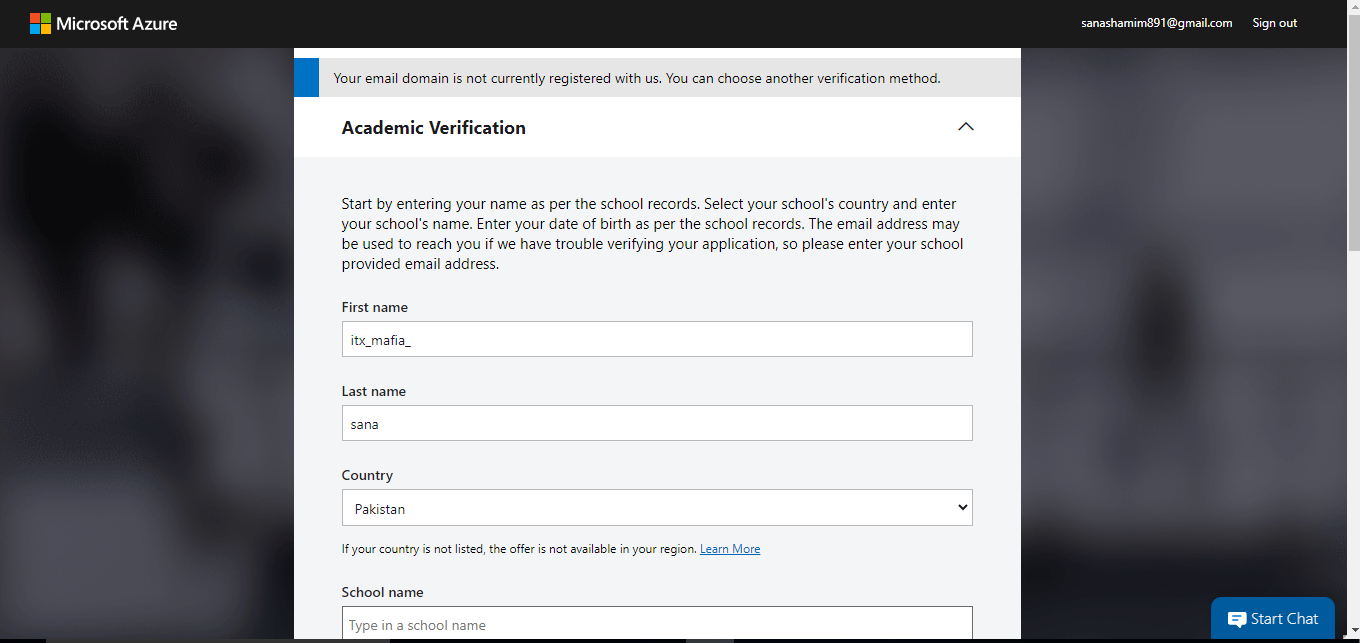Click the Microsoft Azure logo
The image size is (1360, 643).
coord(103,22)
